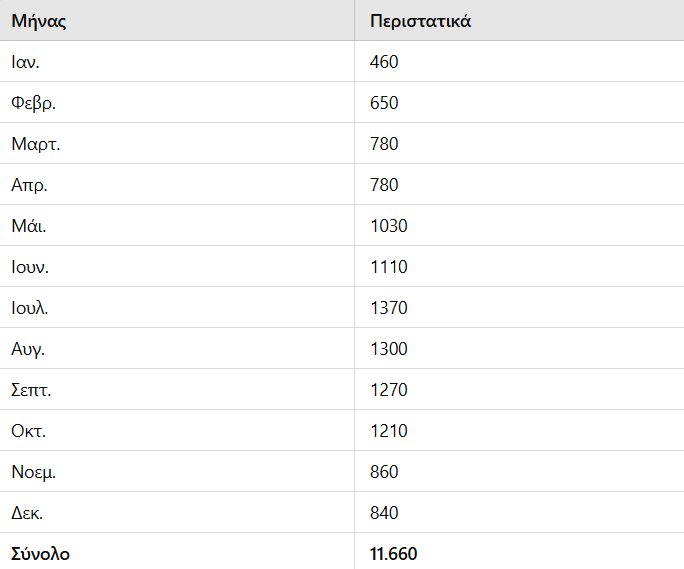
Task: Select the Ιαν. month cell
Action: point(177,62)
